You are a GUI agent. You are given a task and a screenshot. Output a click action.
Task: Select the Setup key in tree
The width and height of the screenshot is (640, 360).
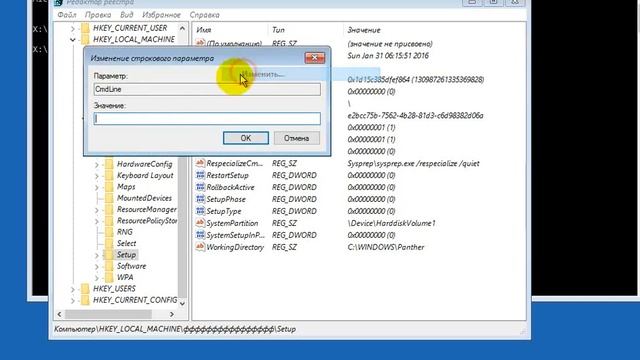(127, 255)
